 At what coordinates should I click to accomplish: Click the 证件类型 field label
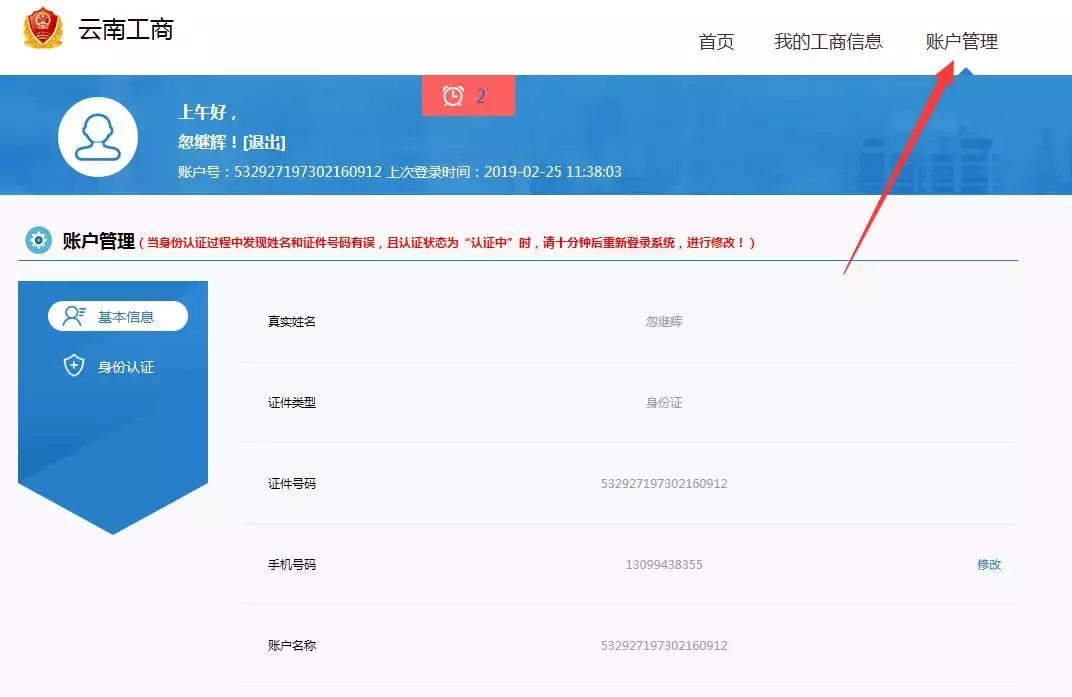tap(292, 403)
